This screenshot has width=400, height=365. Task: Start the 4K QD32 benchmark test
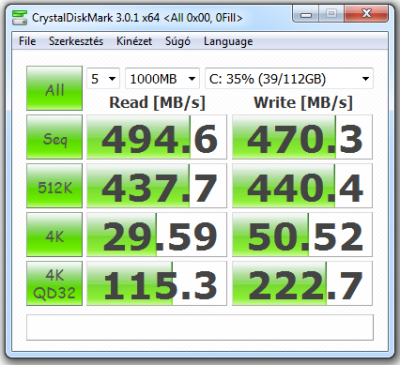coord(54,283)
